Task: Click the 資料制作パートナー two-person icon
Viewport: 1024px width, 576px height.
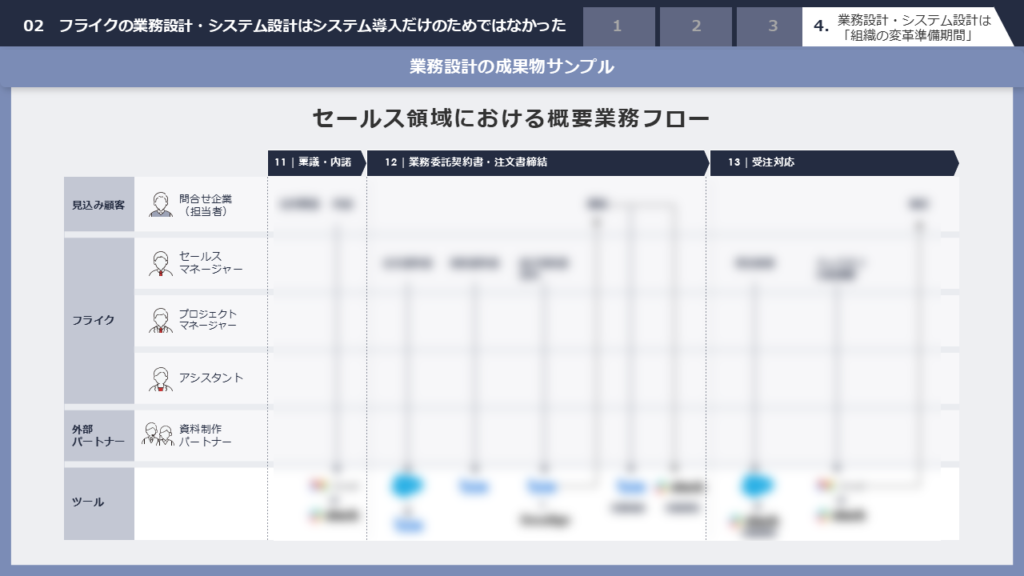Action: tap(157, 435)
